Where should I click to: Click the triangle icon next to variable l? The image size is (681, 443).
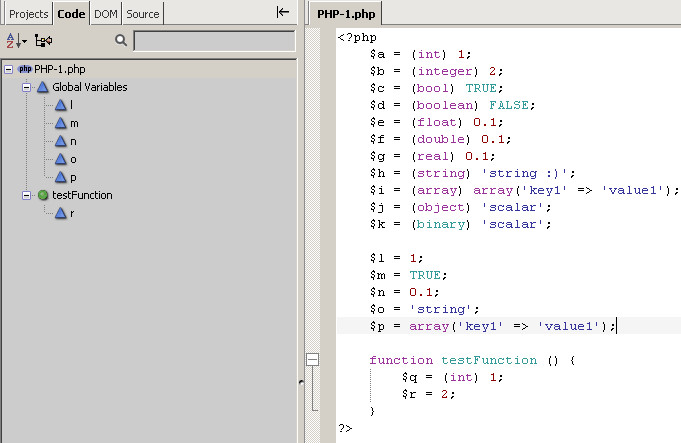[x=61, y=105]
